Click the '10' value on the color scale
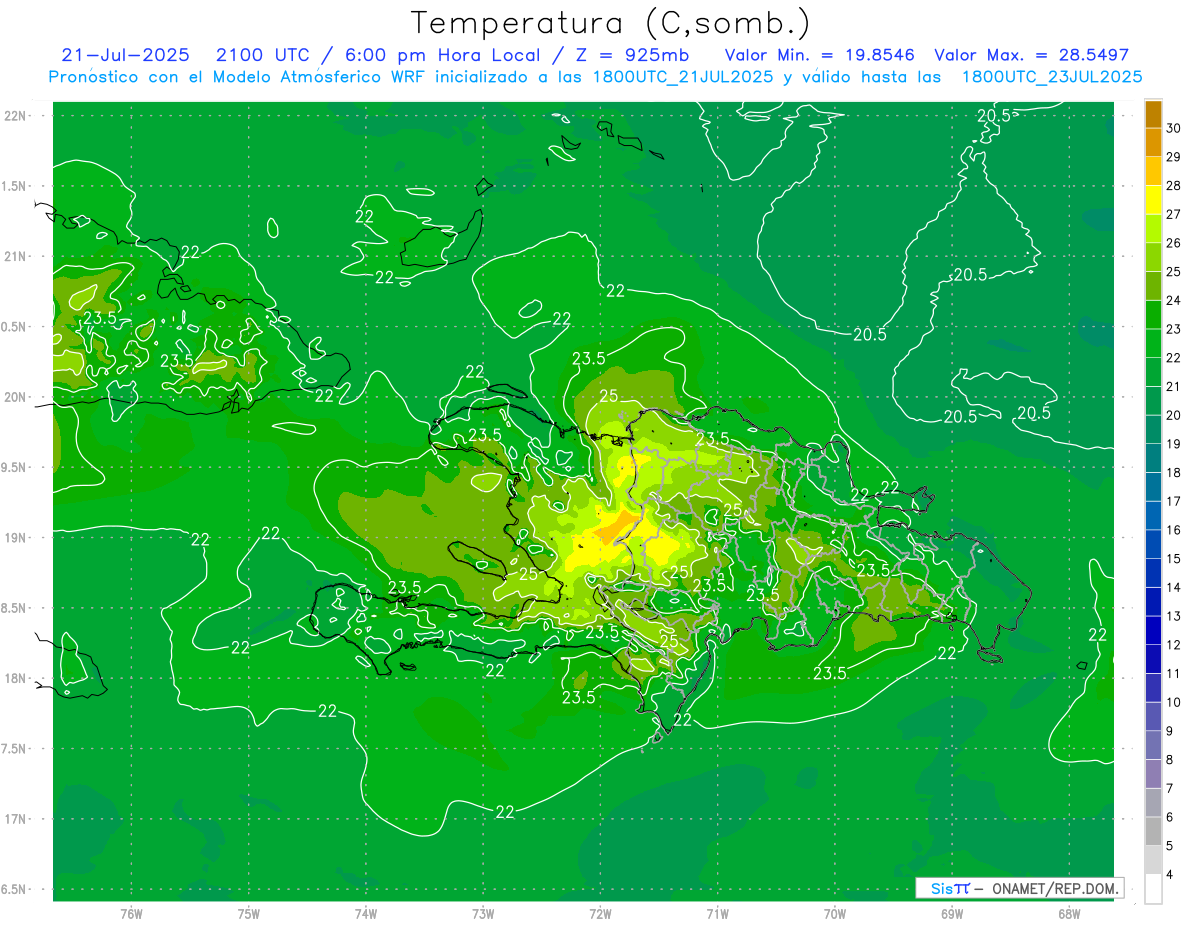 [x=1174, y=702]
